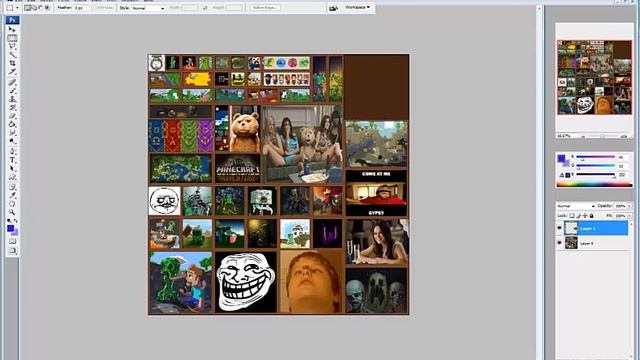Toggle the Anti-alias checkbox

[95, 8]
